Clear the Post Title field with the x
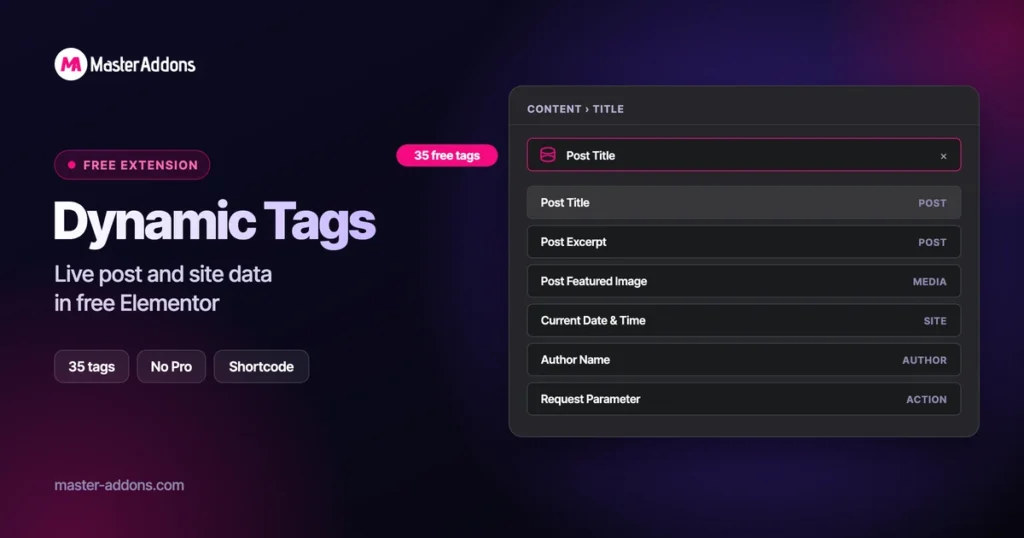The width and height of the screenshot is (1024, 538). [943, 156]
